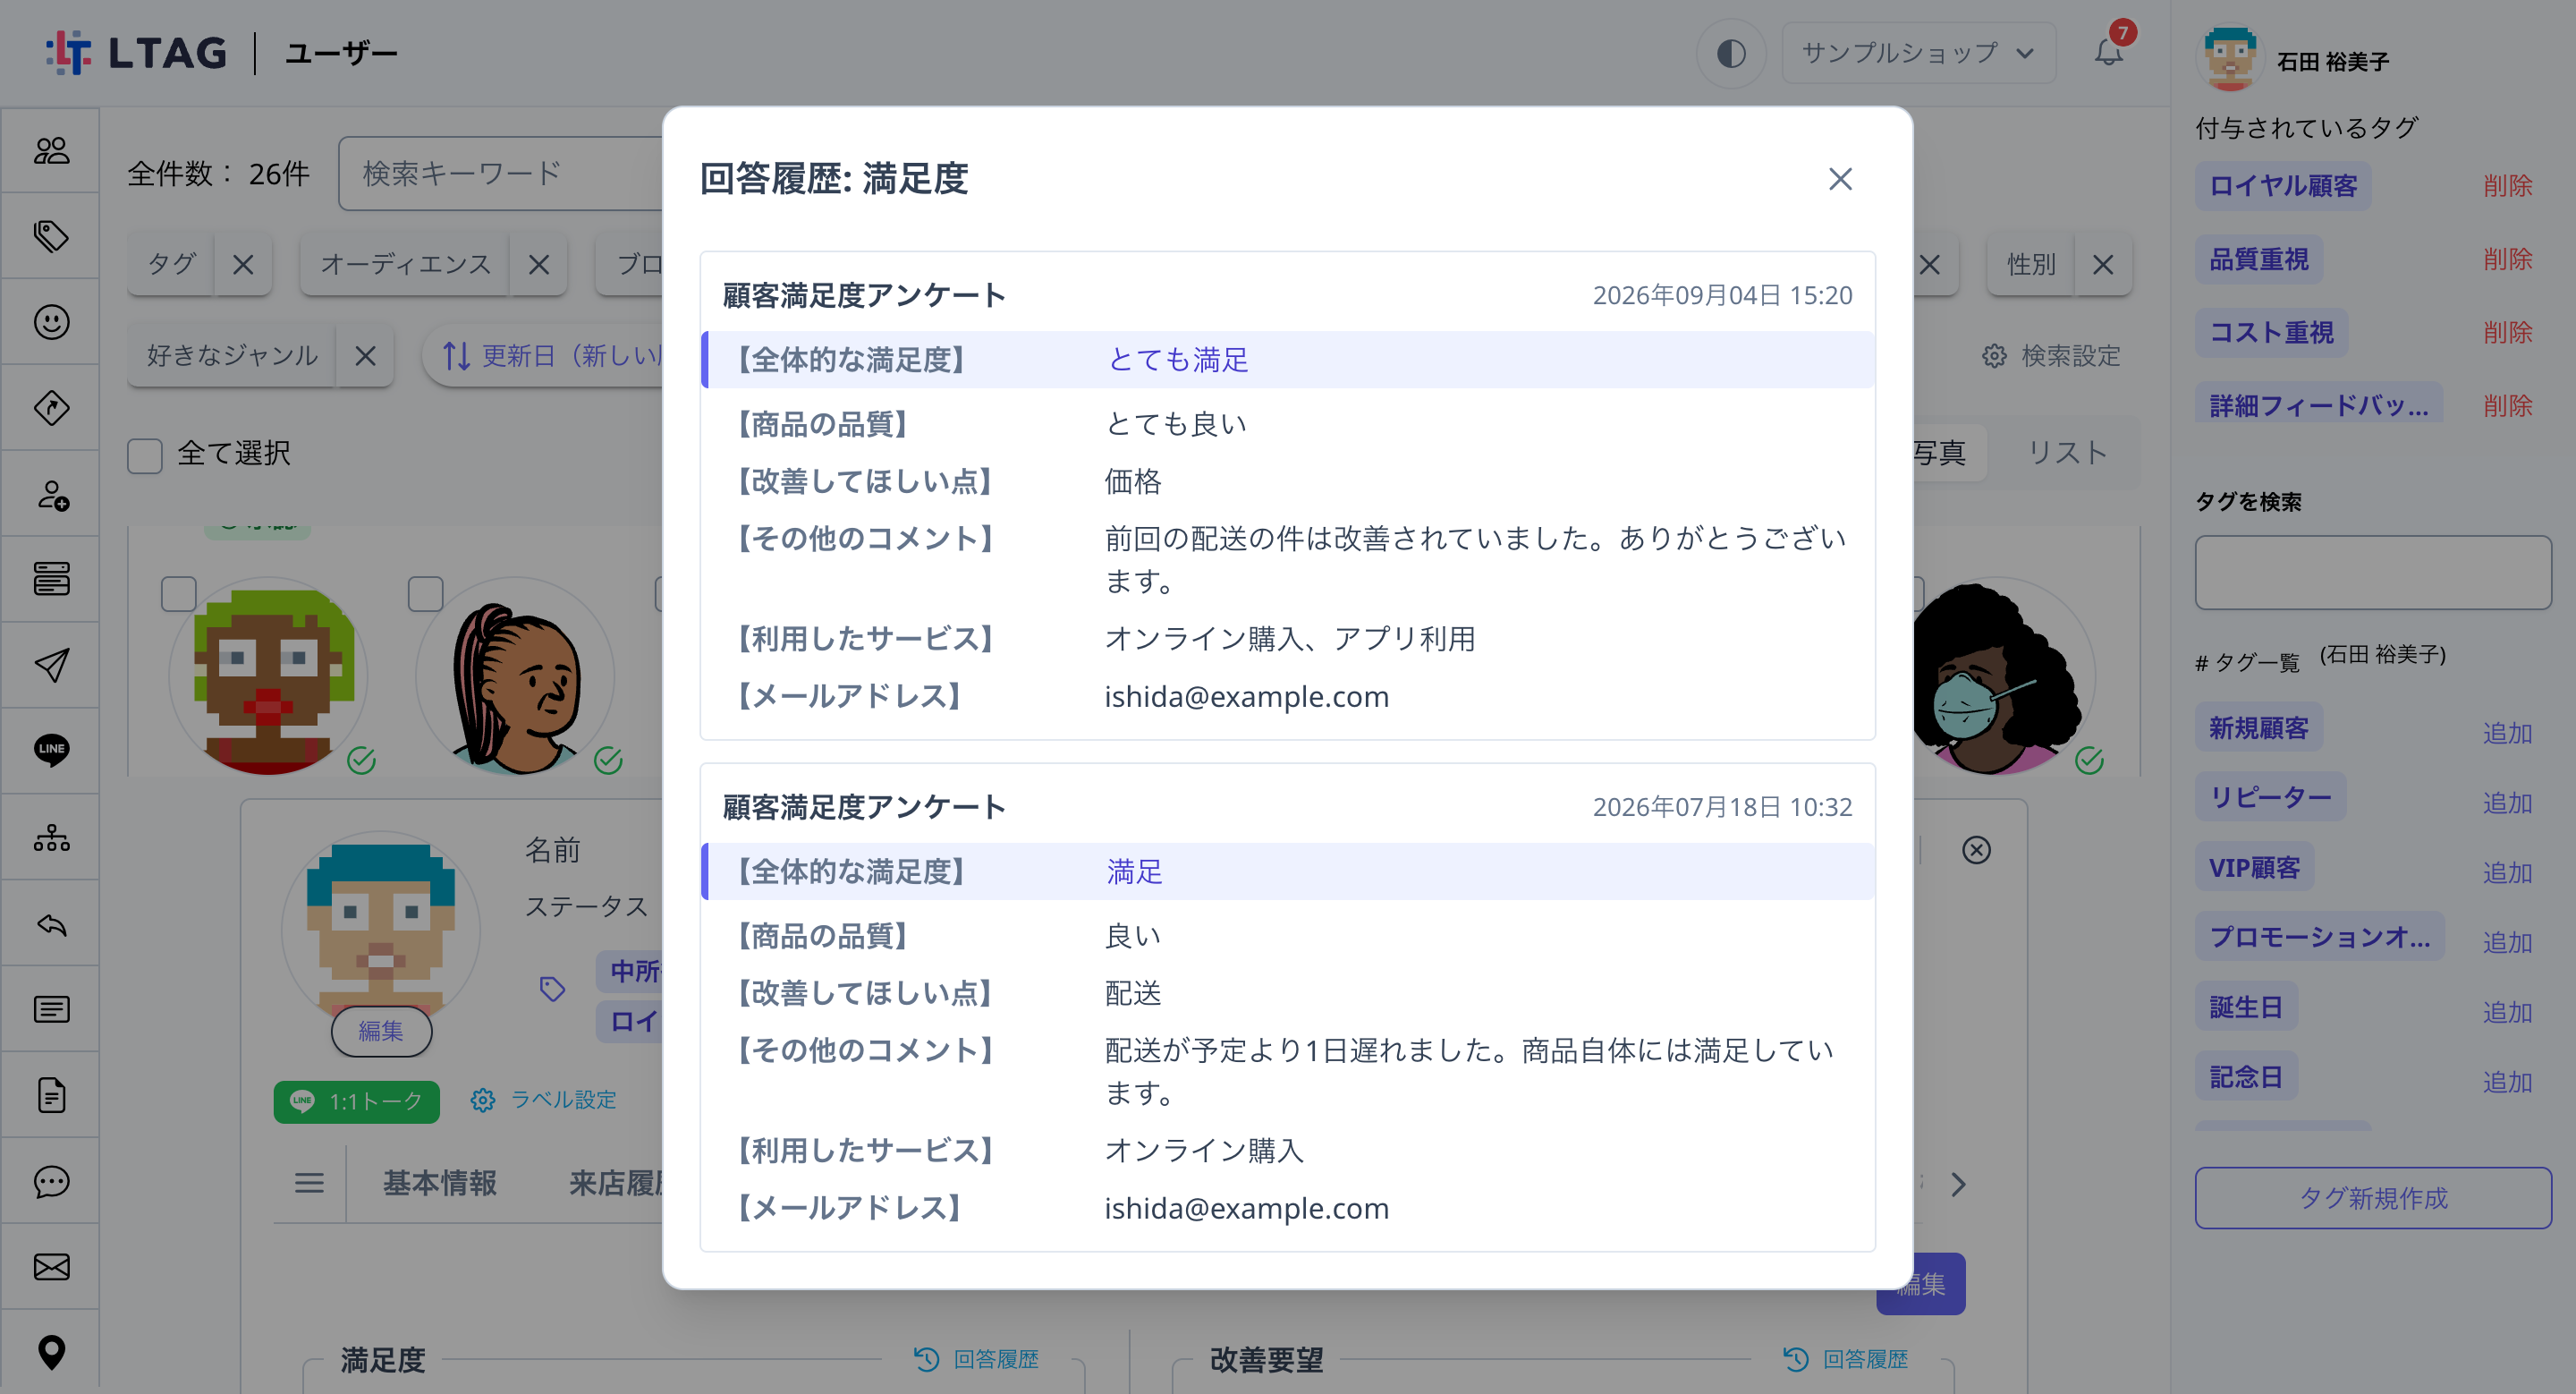Focus the 検索キーワード search field
This screenshot has height=1394, width=2576.
[x=500, y=174]
